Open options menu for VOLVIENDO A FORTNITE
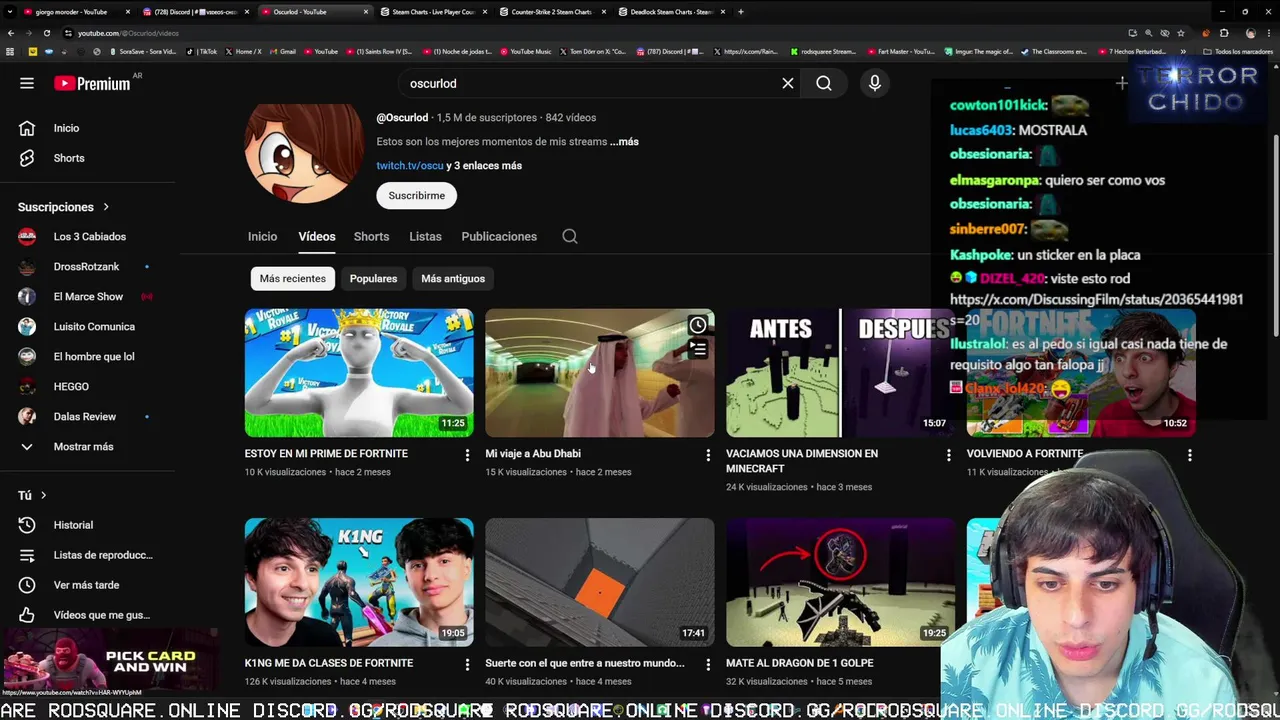Image resolution: width=1280 pixels, height=720 pixels. click(x=1190, y=455)
